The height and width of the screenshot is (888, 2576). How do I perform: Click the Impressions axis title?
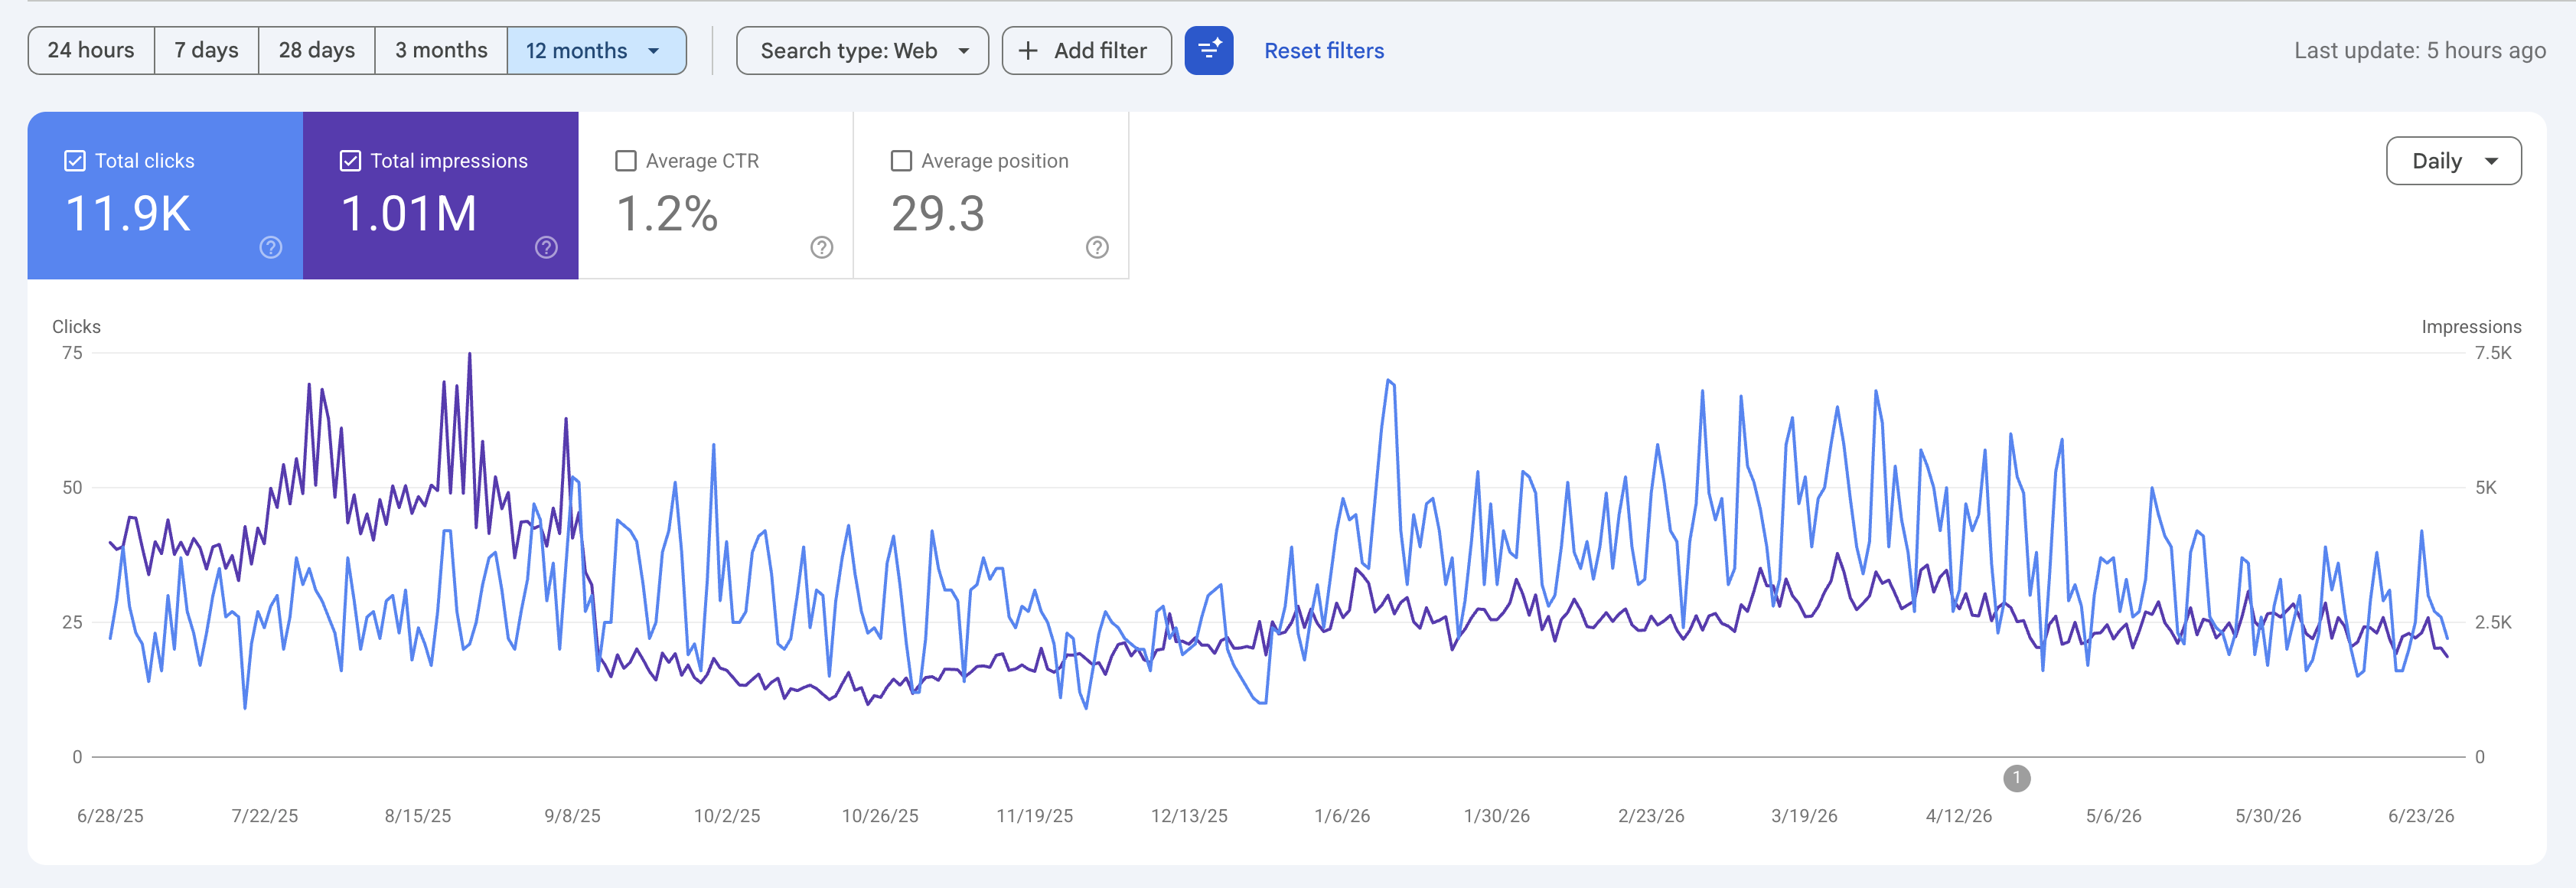point(2471,327)
